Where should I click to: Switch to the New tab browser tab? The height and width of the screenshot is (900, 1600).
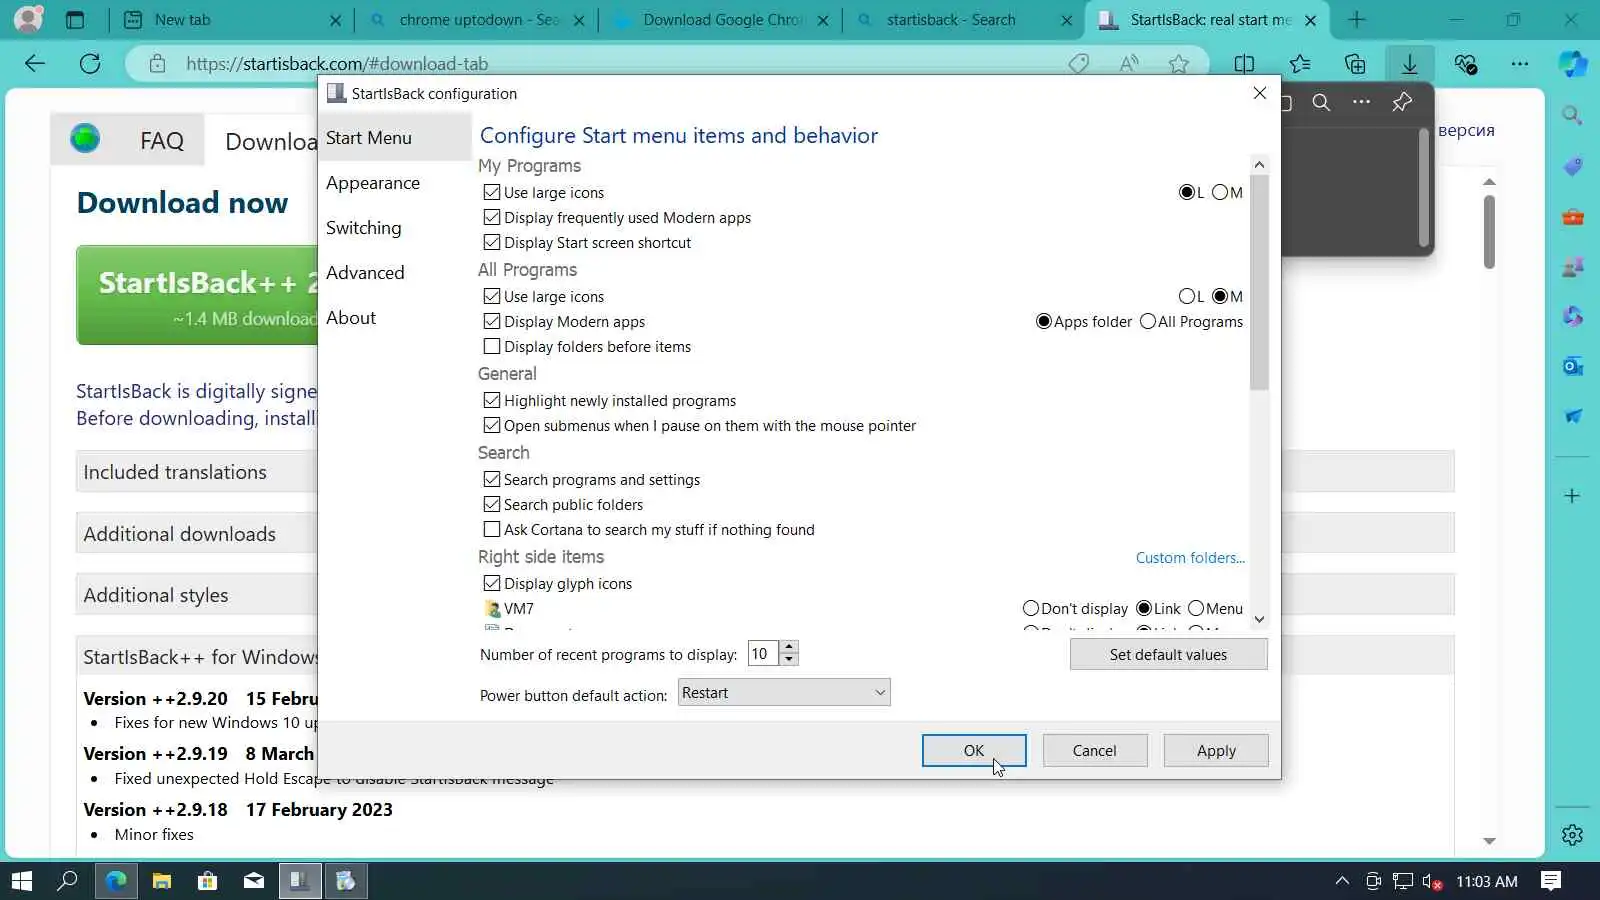click(231, 20)
